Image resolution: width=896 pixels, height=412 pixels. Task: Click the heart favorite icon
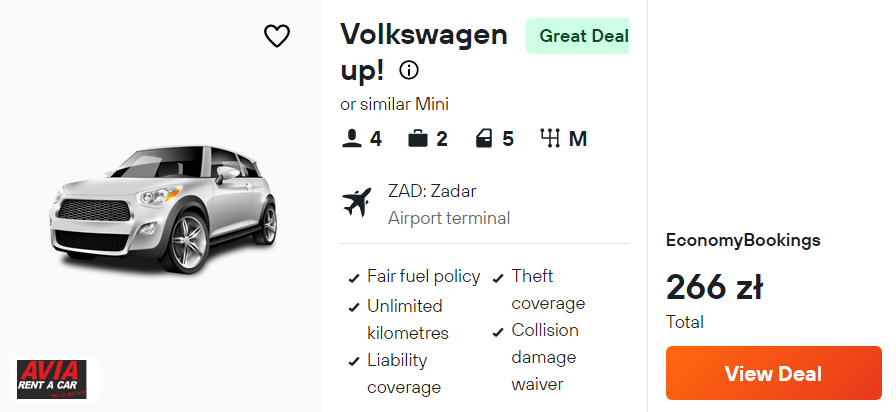[x=277, y=36]
